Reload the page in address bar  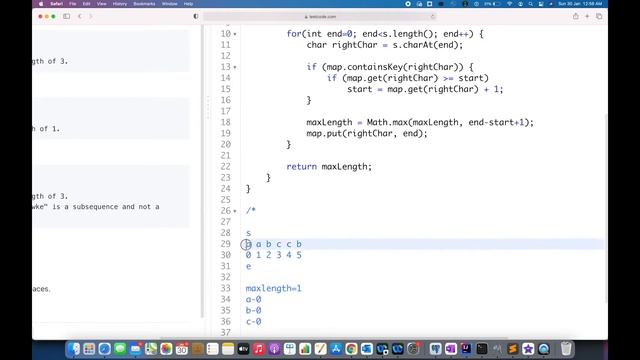[x=433, y=17]
